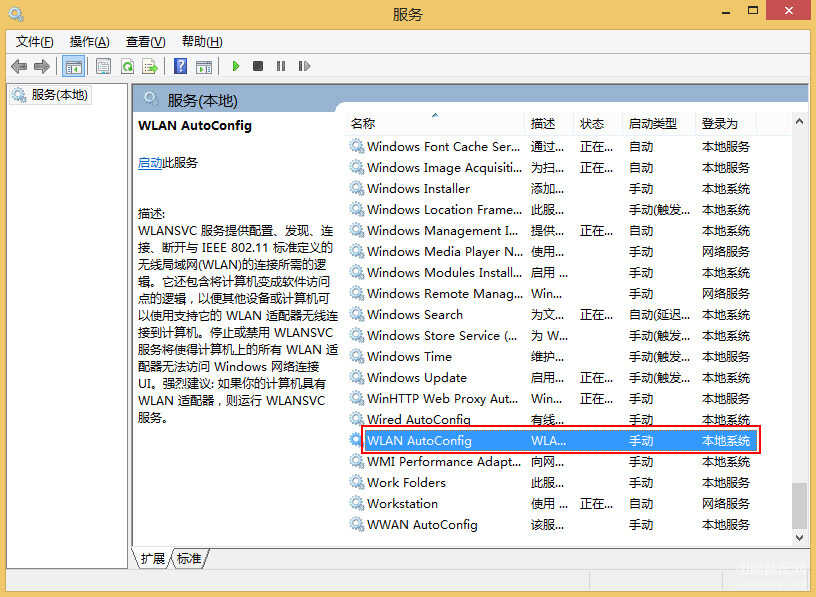The image size is (816, 597).
Task: Click the Back arrow in toolbar
Action: pos(19,67)
